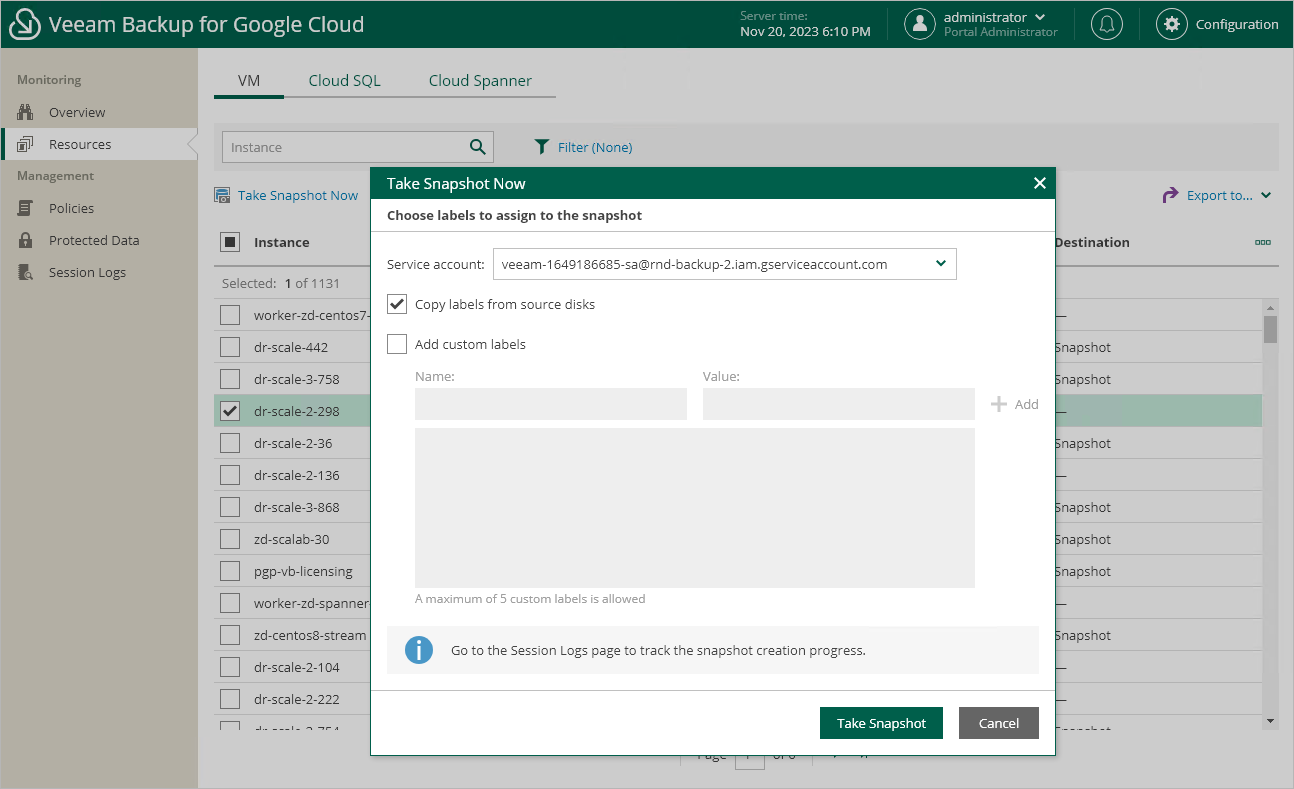Select the dr-scale-2-222 row
Image resolution: width=1294 pixels, height=789 pixels.
(297, 699)
